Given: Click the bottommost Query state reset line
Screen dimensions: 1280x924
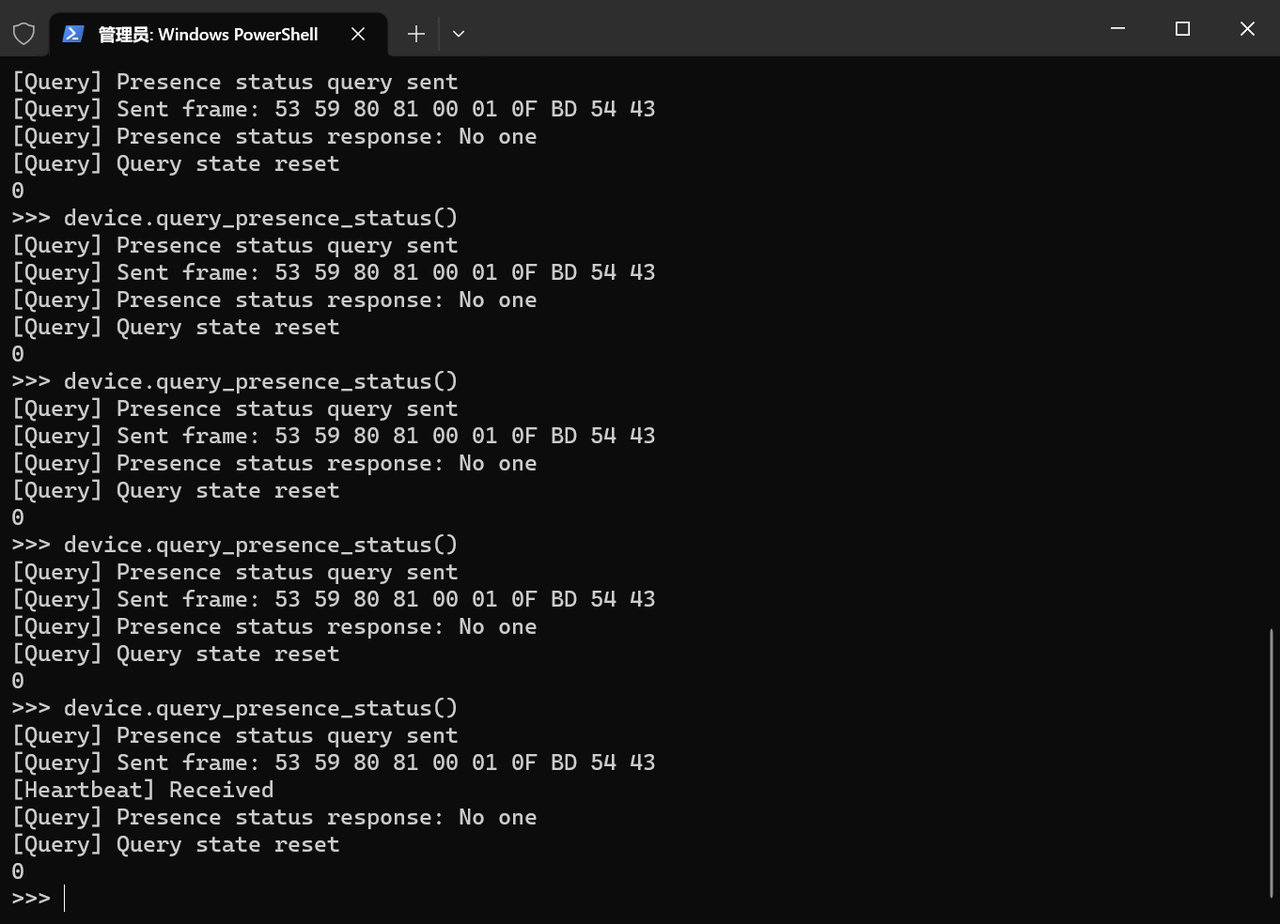Looking at the screenshot, I should point(176,845).
